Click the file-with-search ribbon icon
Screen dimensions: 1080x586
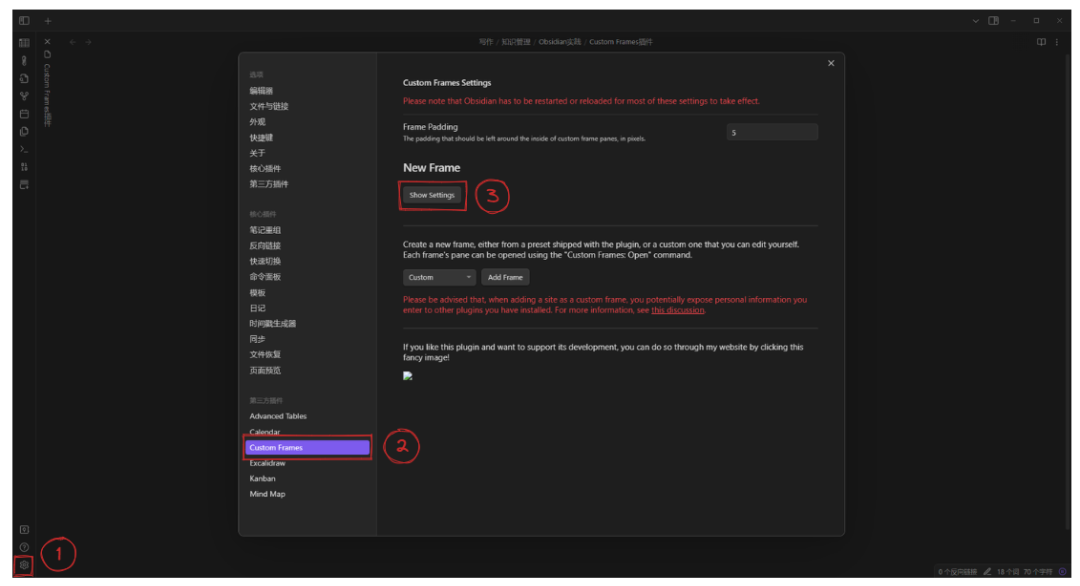(x=24, y=78)
